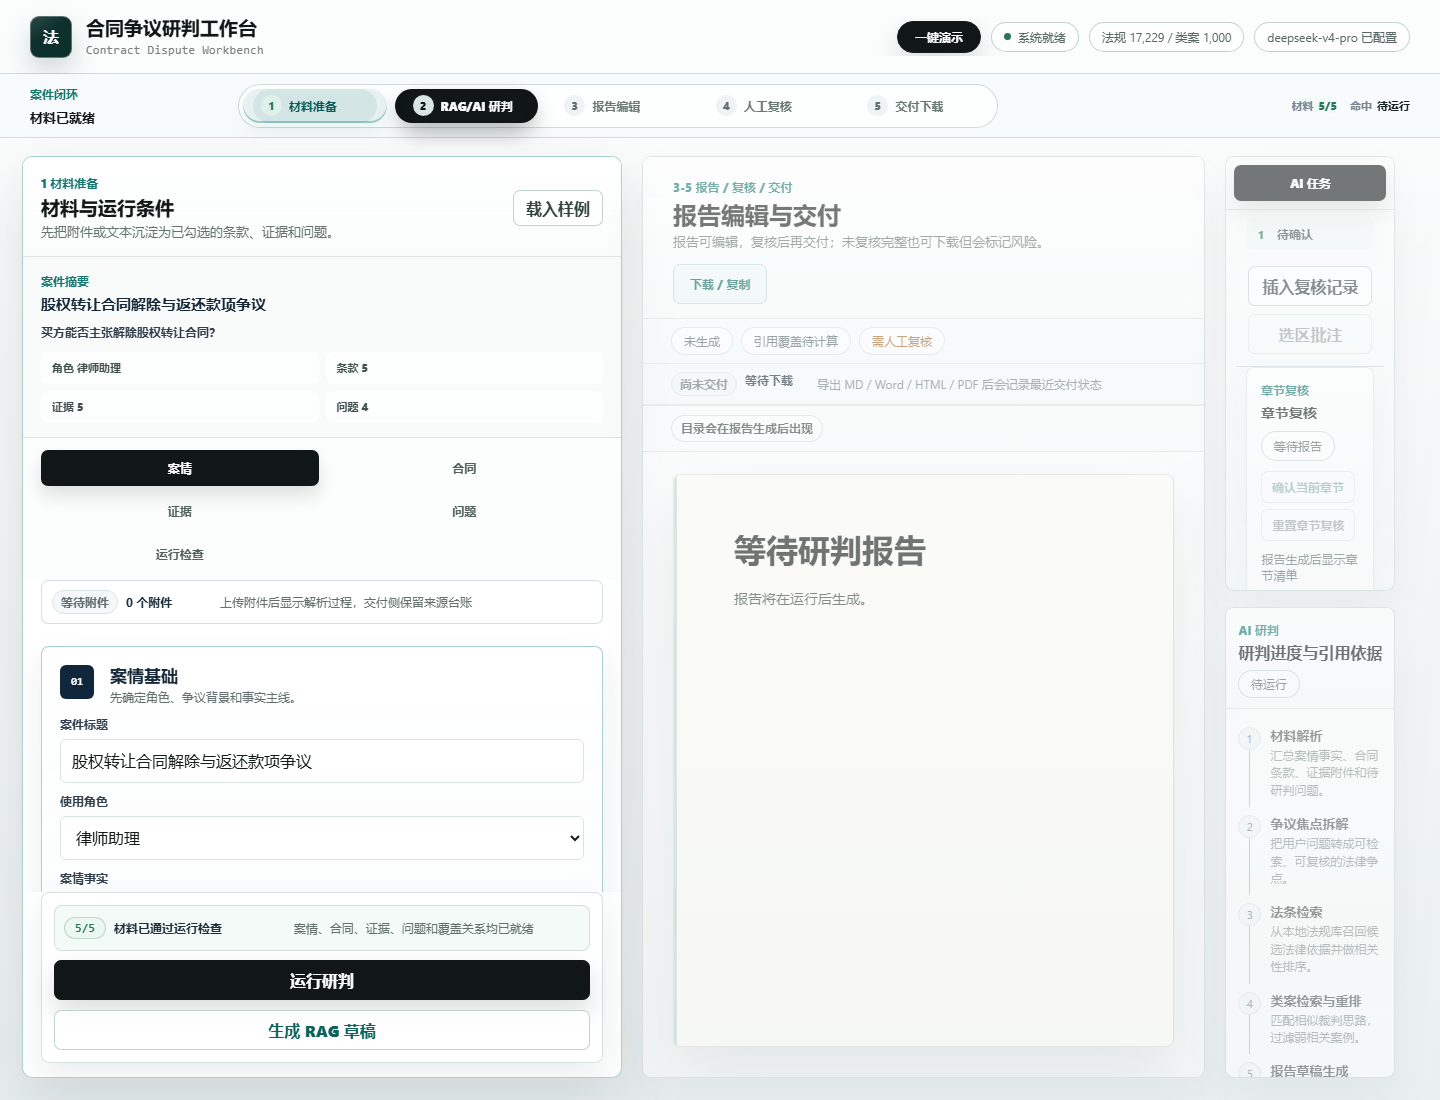The height and width of the screenshot is (1100, 1440).
Task: Click the 1 待确认 task row
Action: tap(1310, 234)
